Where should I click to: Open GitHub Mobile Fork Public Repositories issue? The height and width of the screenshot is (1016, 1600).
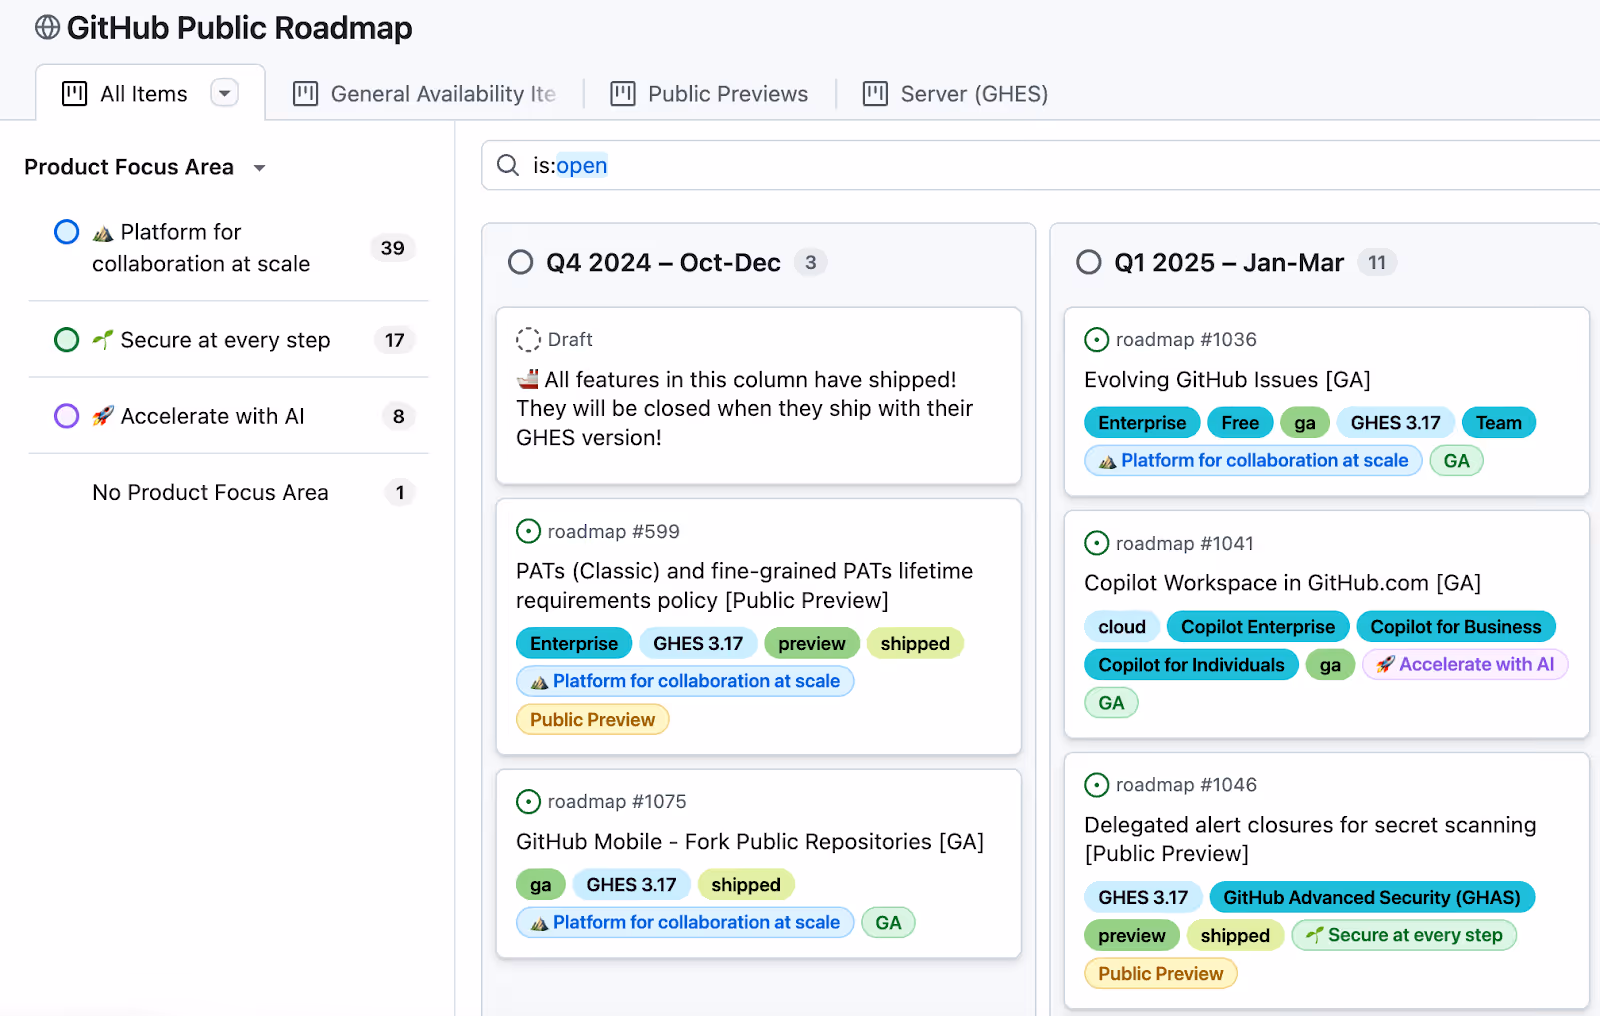[750, 842]
